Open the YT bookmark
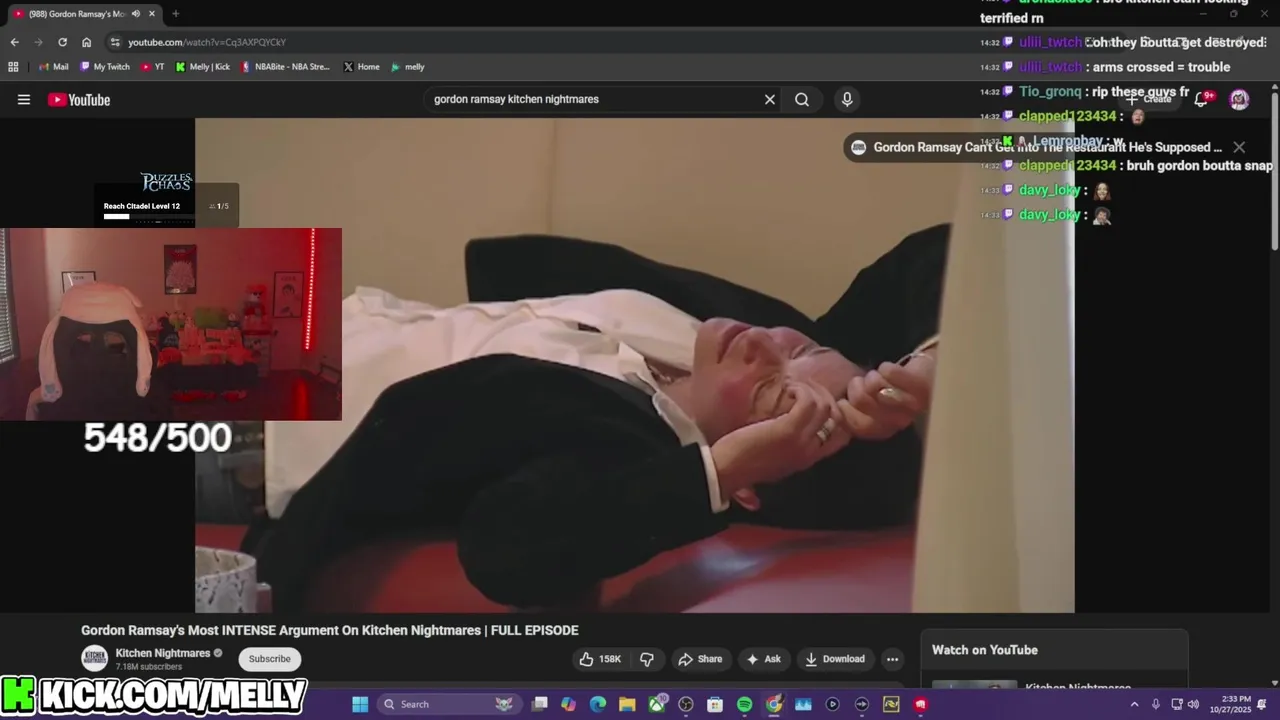This screenshot has height=720, width=1280. coord(153,67)
